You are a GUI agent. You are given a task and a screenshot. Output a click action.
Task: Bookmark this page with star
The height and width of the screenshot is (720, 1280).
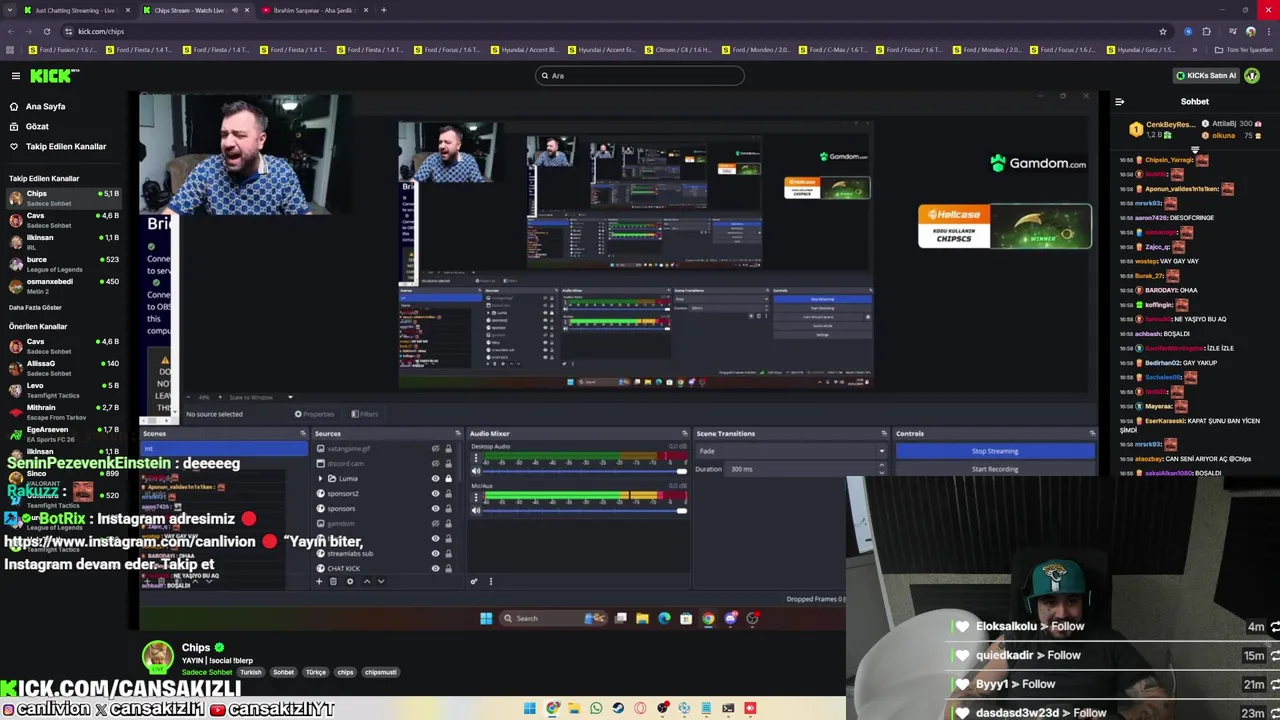1162,31
